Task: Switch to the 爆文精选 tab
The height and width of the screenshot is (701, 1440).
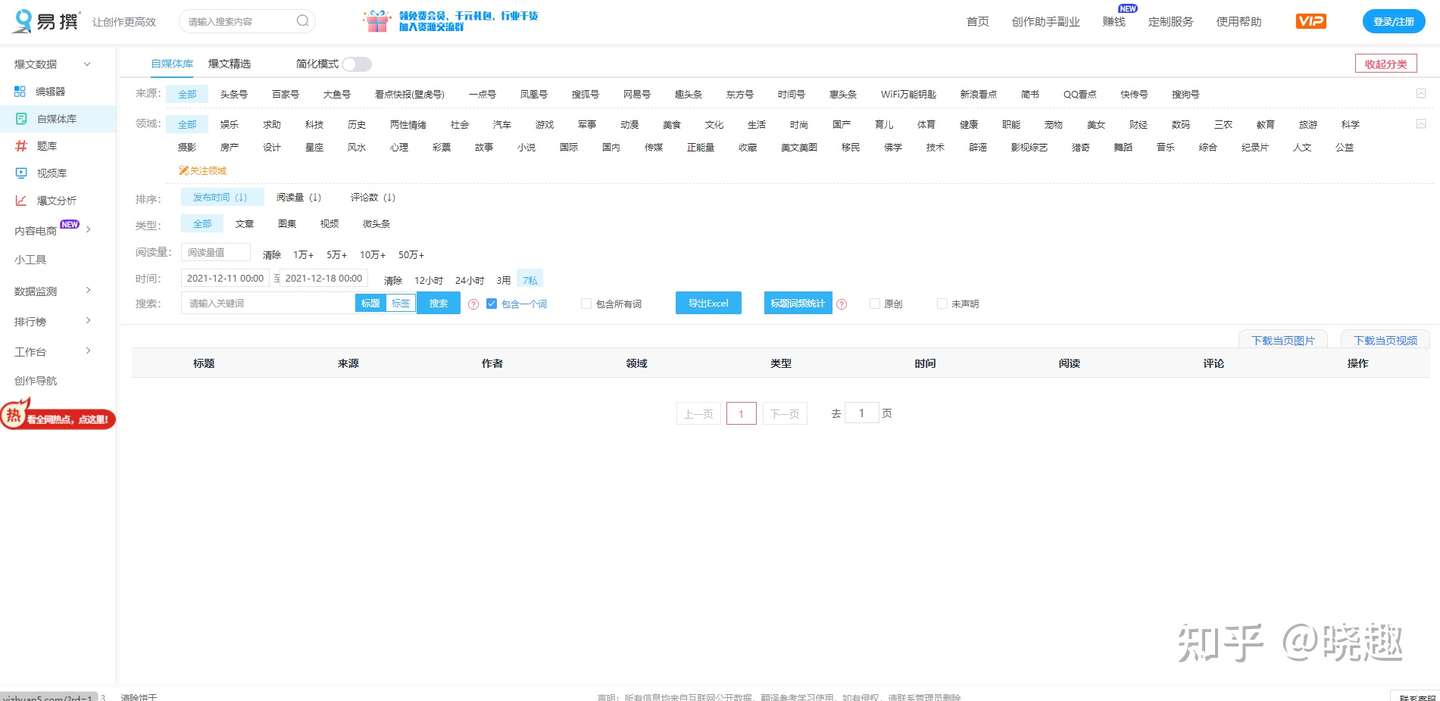Action: pos(229,64)
